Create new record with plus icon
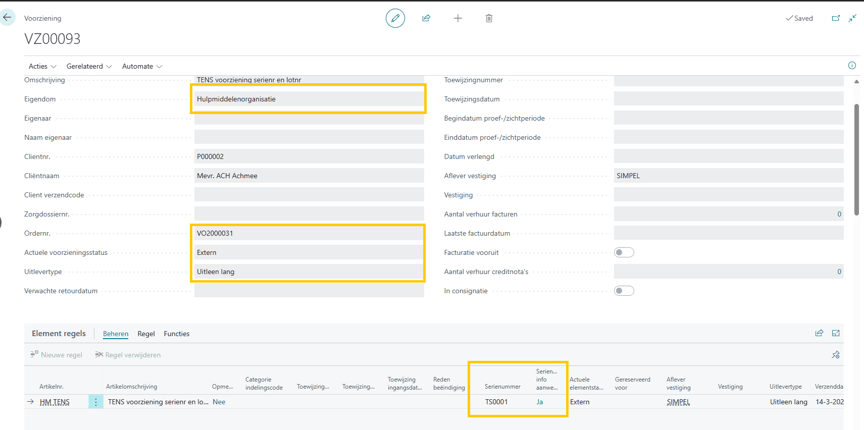 [457, 18]
